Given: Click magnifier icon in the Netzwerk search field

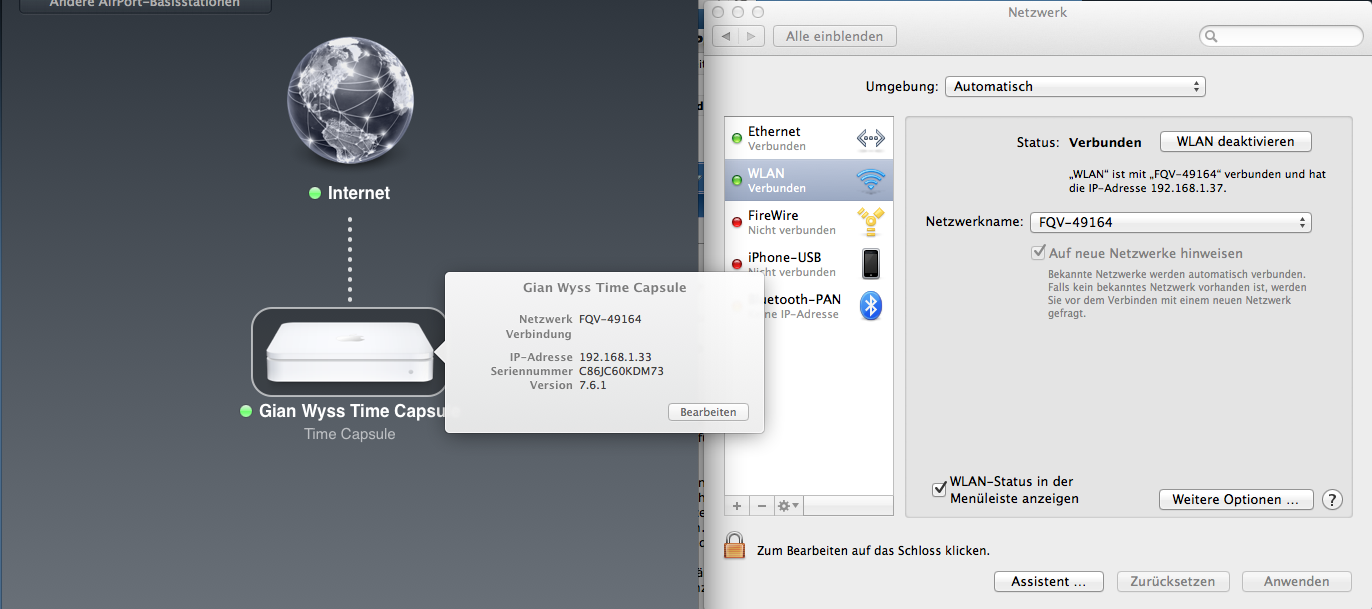Looking at the screenshot, I should (x=1212, y=37).
